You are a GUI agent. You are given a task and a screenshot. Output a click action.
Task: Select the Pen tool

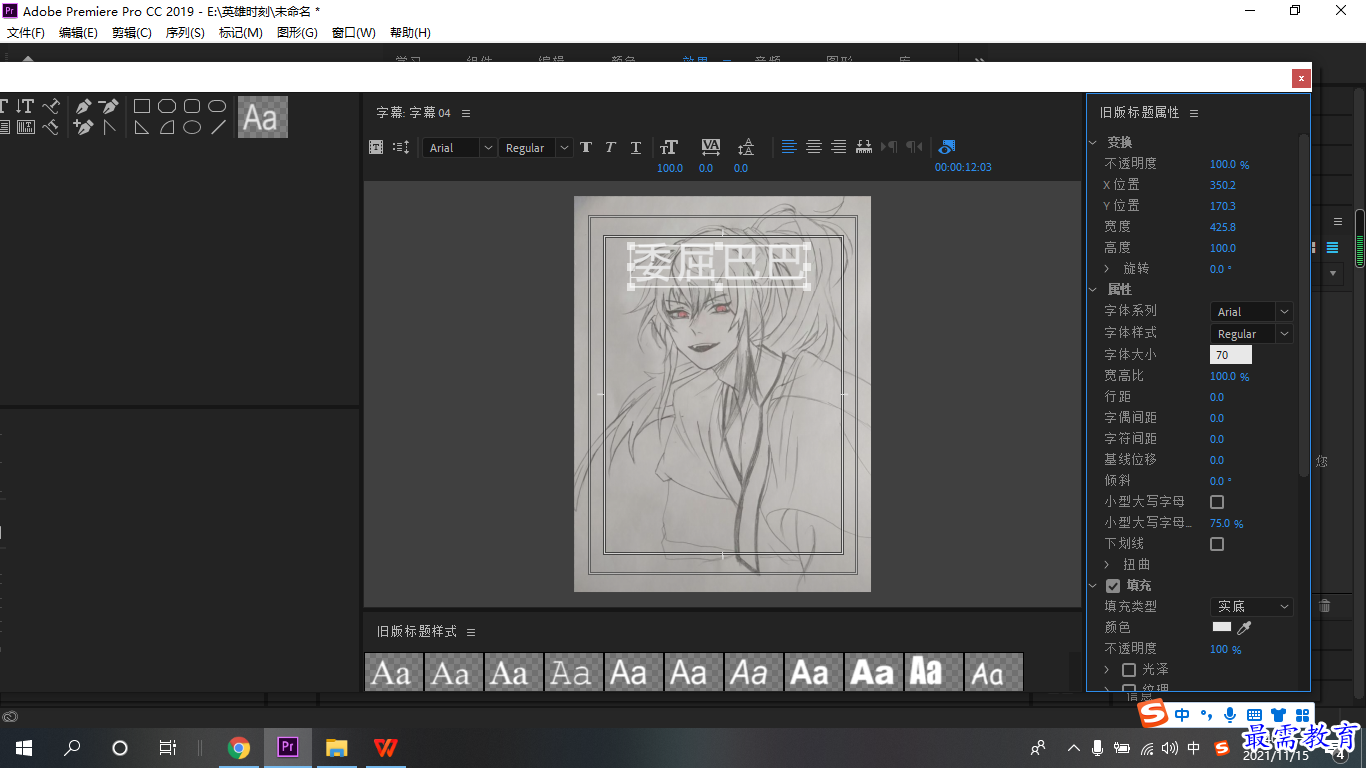tap(83, 106)
